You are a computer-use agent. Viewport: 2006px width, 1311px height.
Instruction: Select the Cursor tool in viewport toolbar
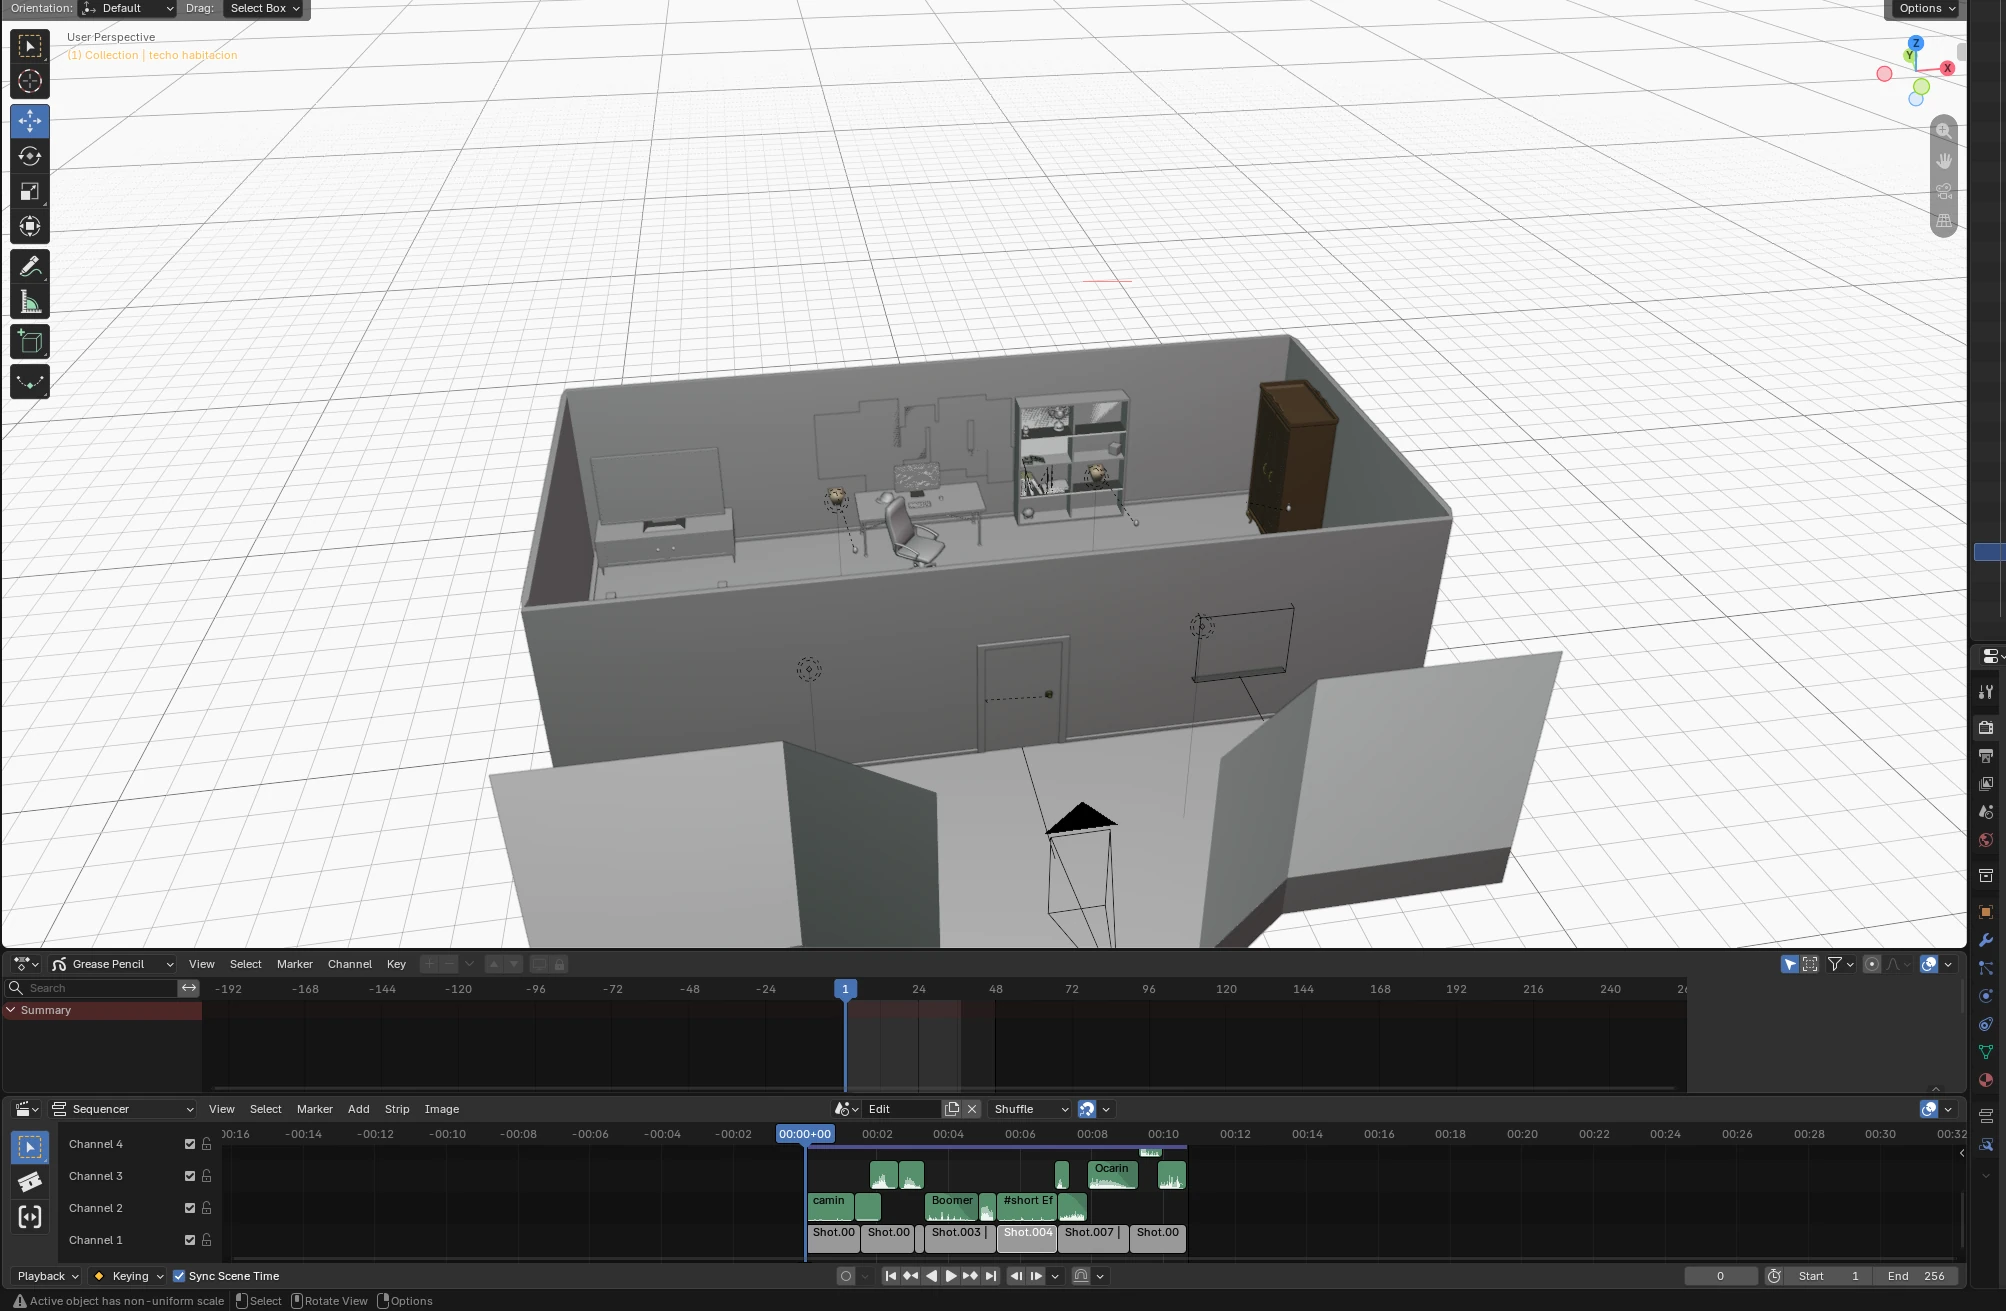(x=30, y=81)
